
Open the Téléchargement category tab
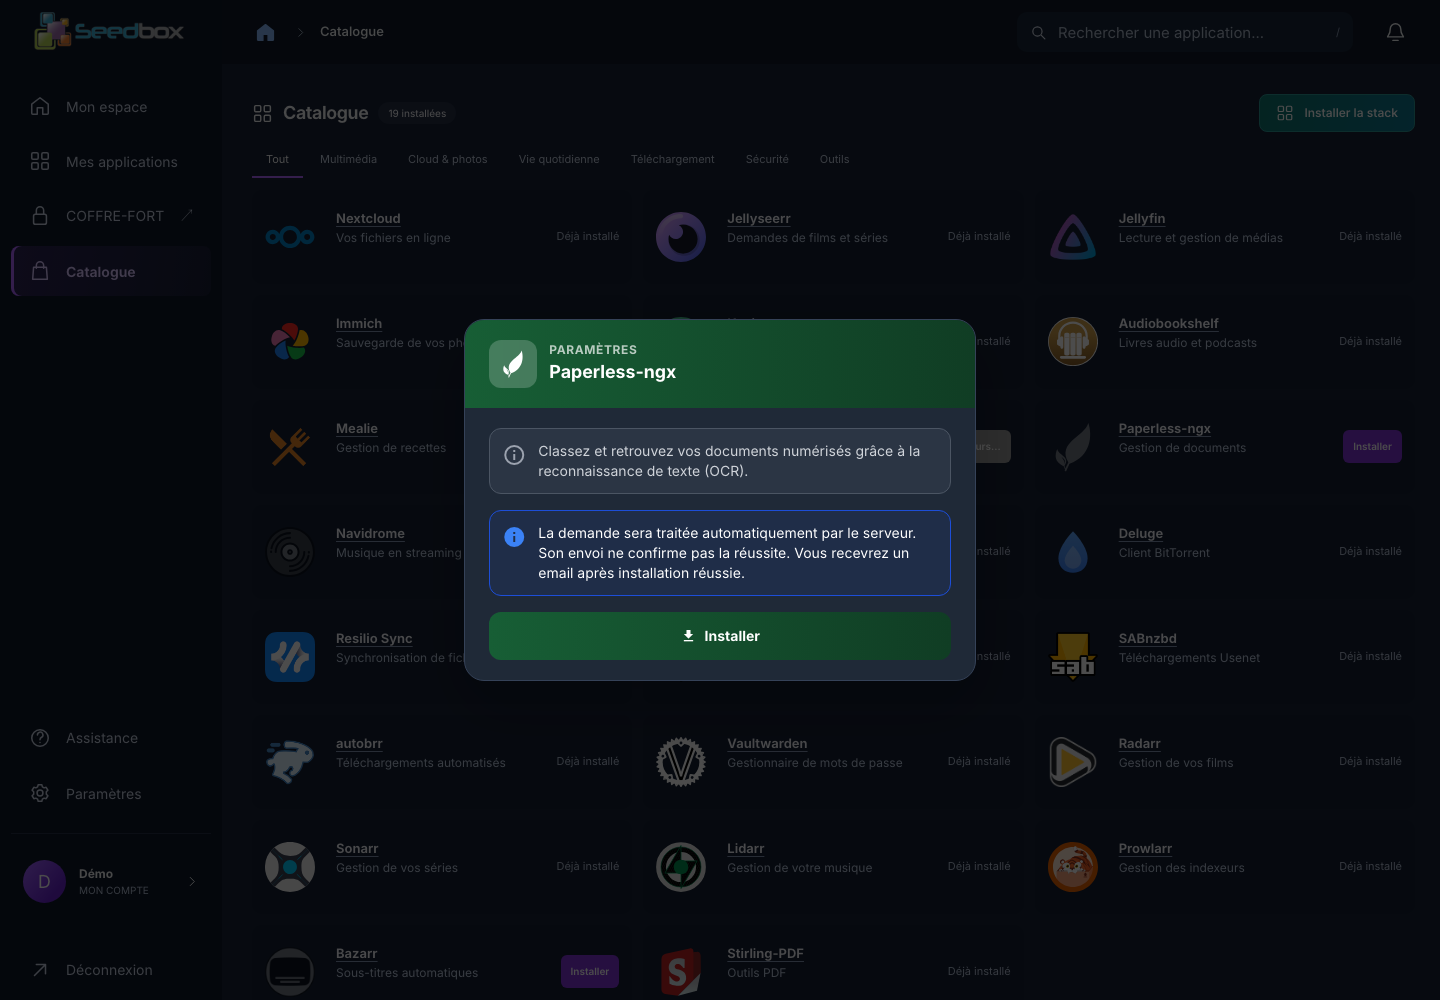click(672, 159)
